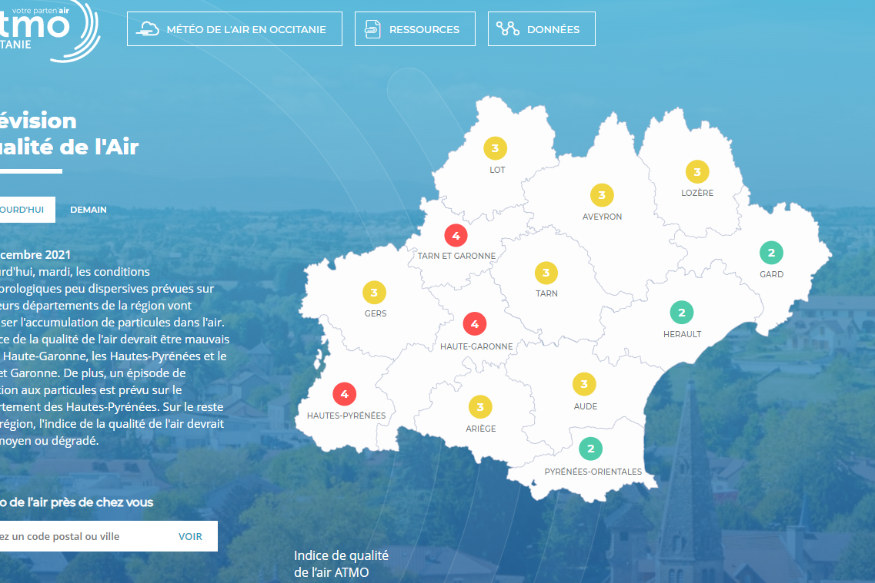
Task: Select the red Hautes-Pyrénées index marker
Action: pos(345,393)
